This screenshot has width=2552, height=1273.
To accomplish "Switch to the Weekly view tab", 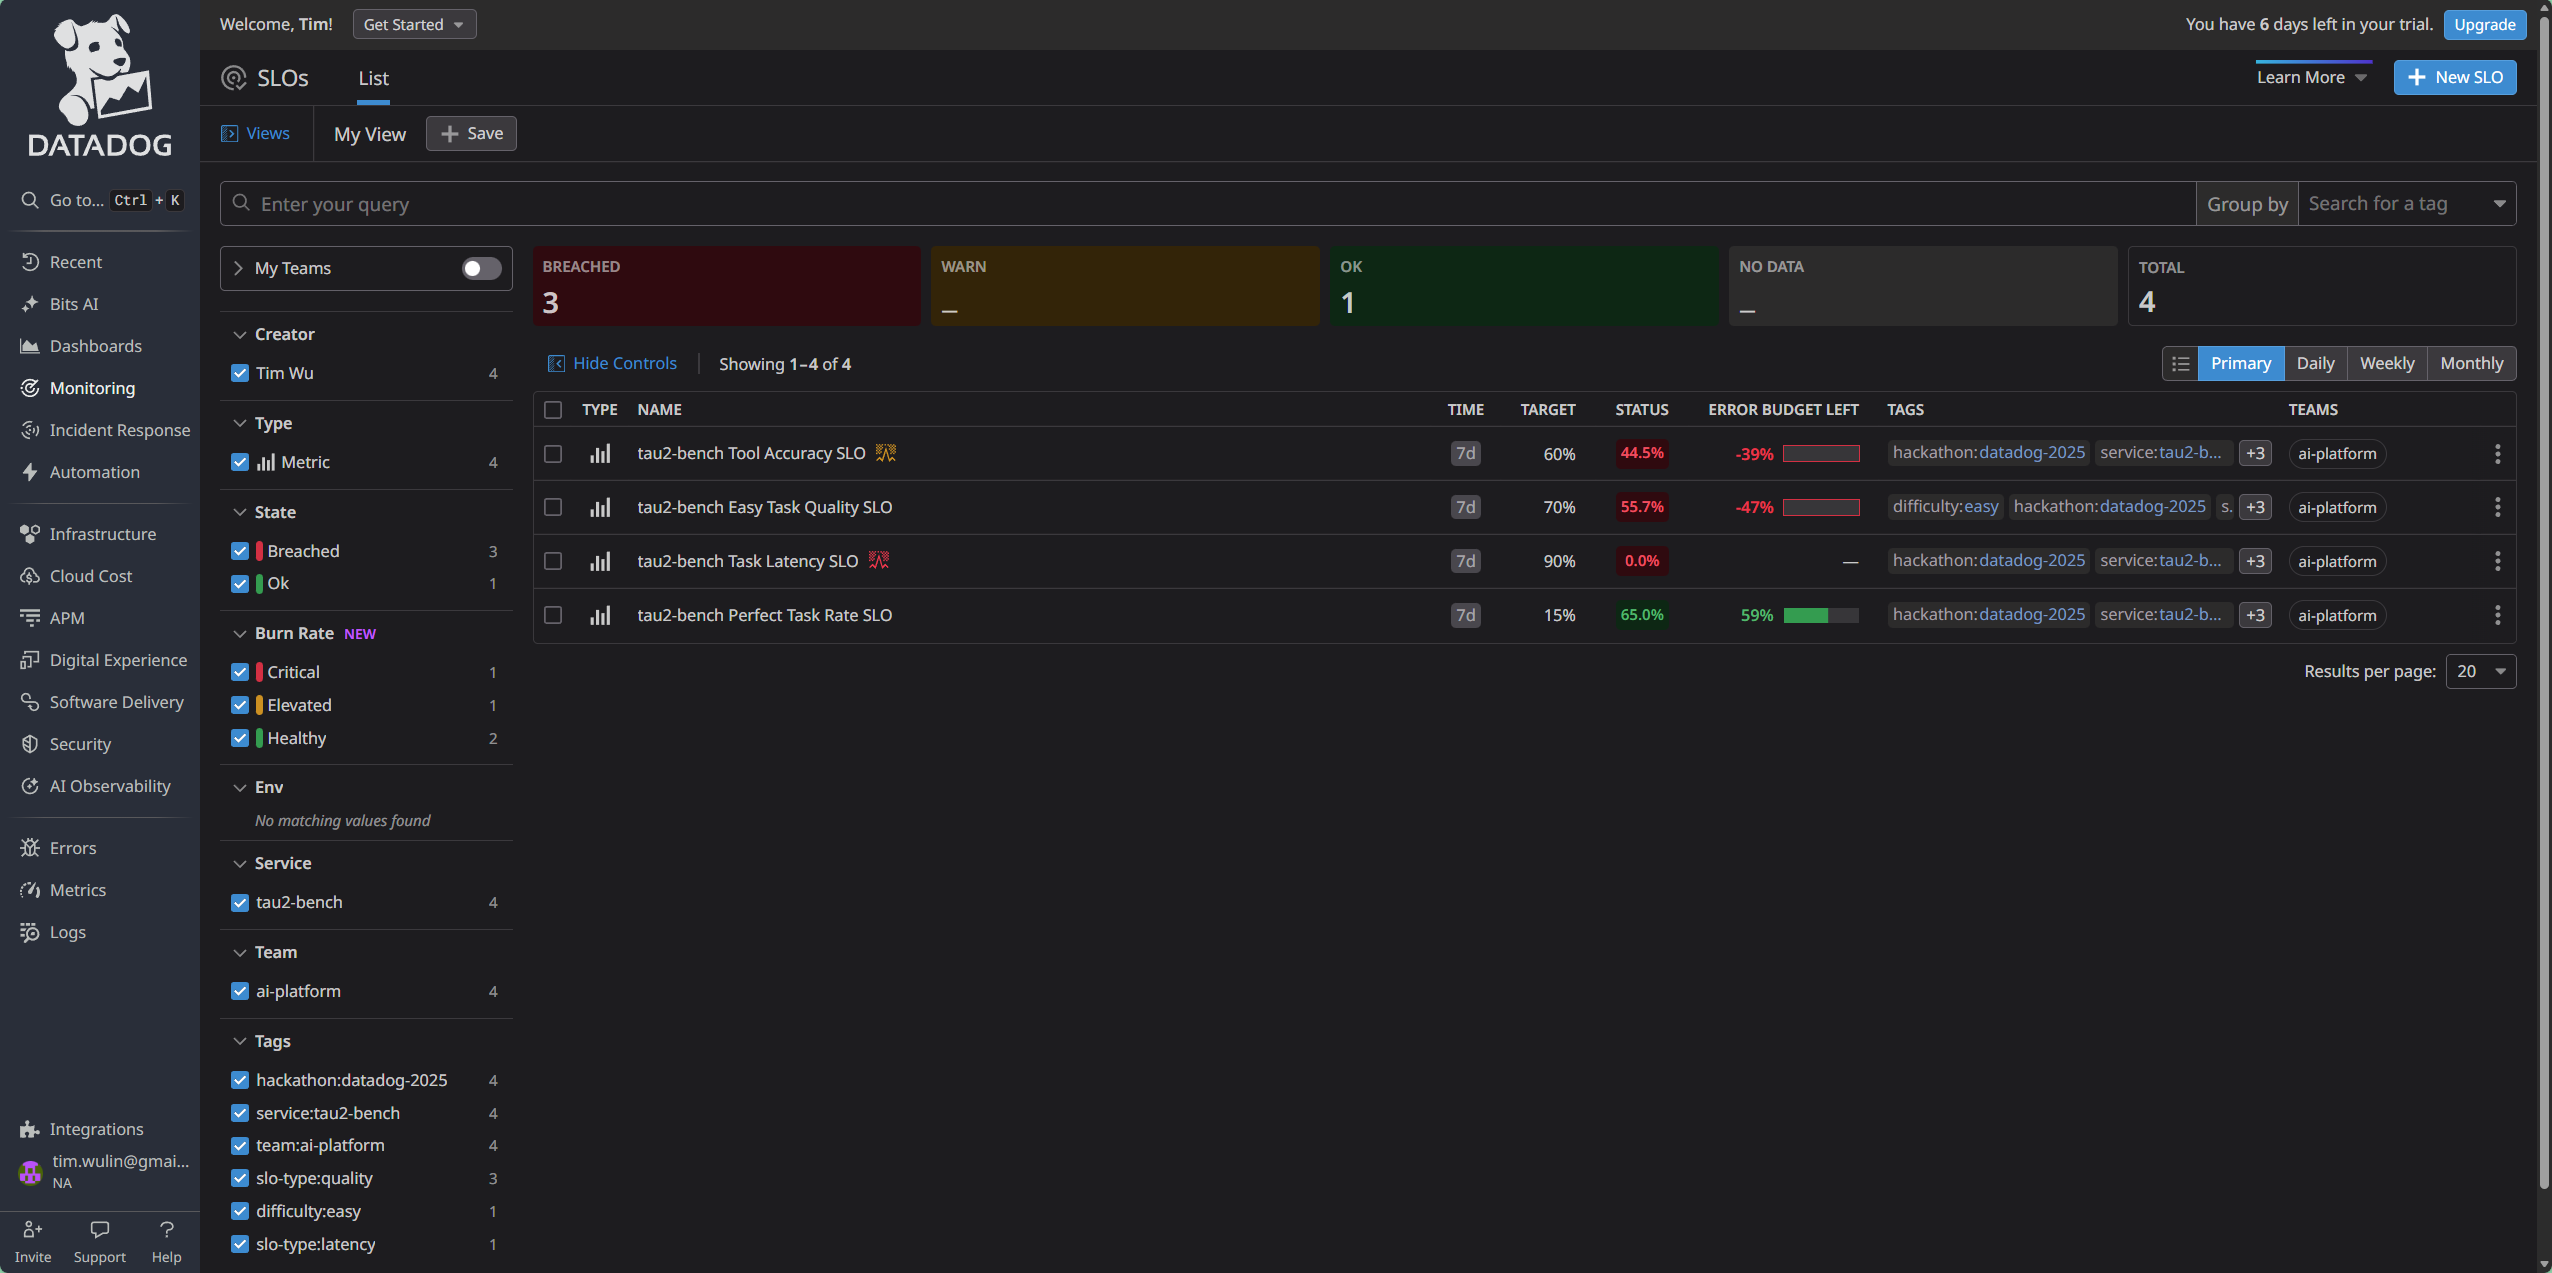I will click(x=2386, y=364).
